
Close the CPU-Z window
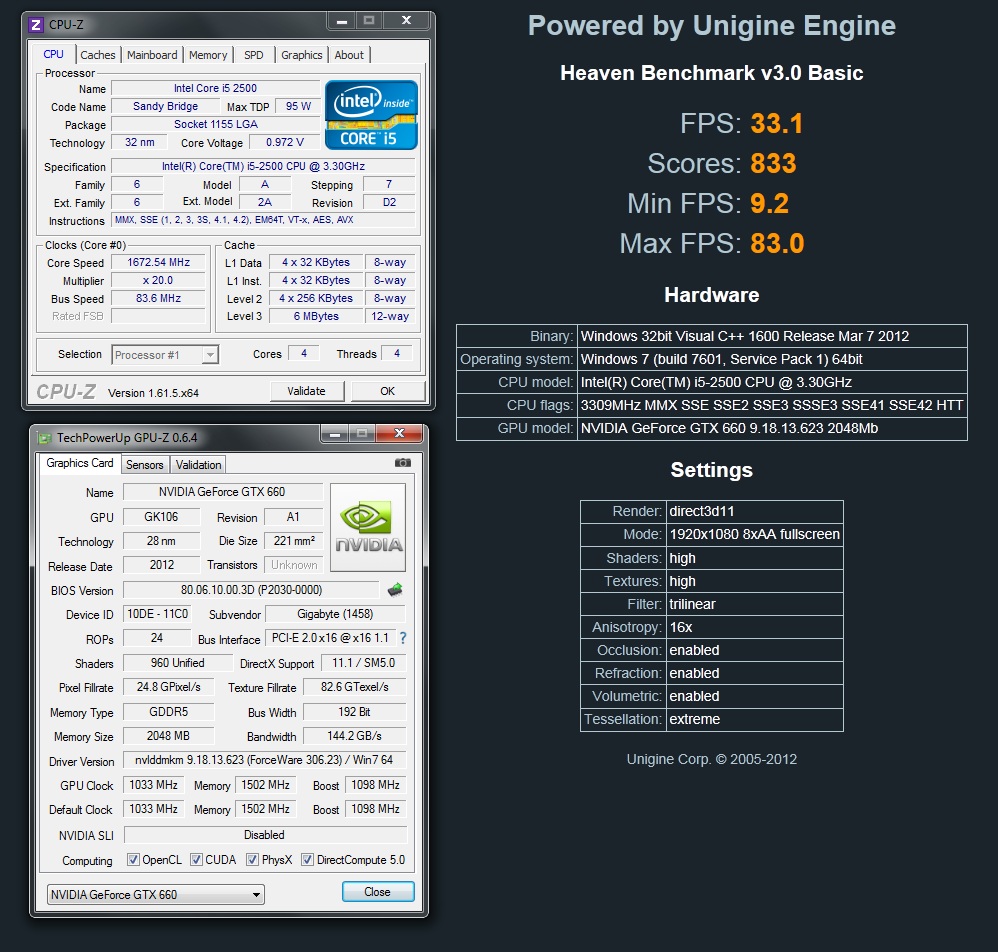(x=406, y=21)
